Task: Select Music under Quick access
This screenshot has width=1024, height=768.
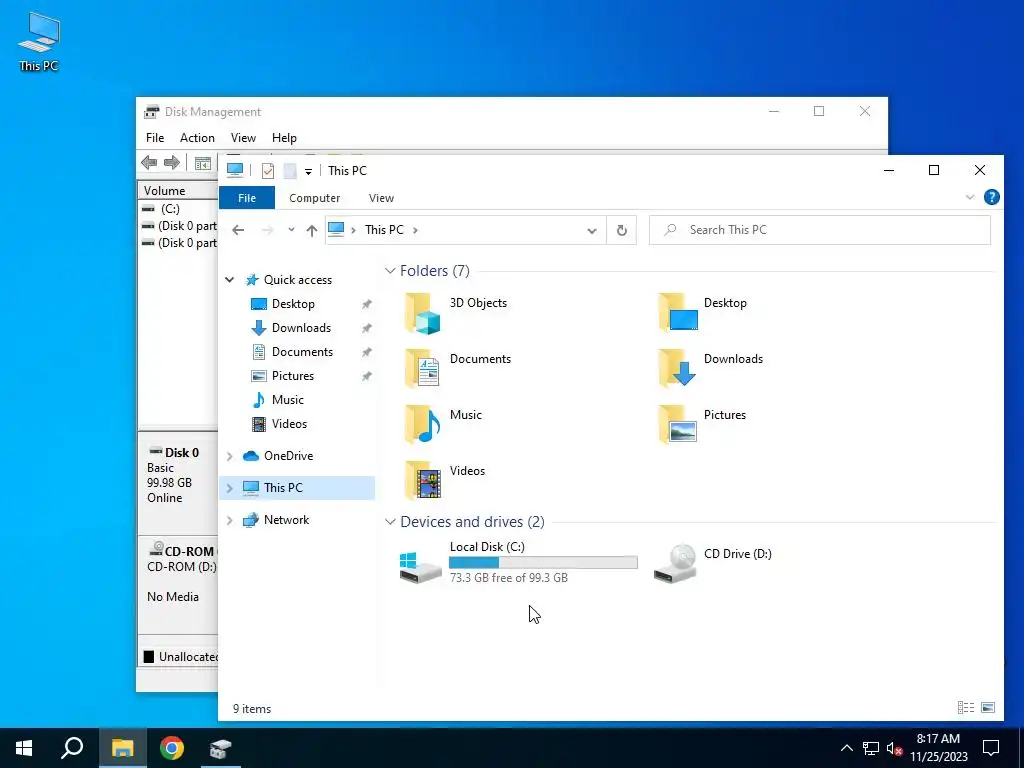Action: pos(288,400)
